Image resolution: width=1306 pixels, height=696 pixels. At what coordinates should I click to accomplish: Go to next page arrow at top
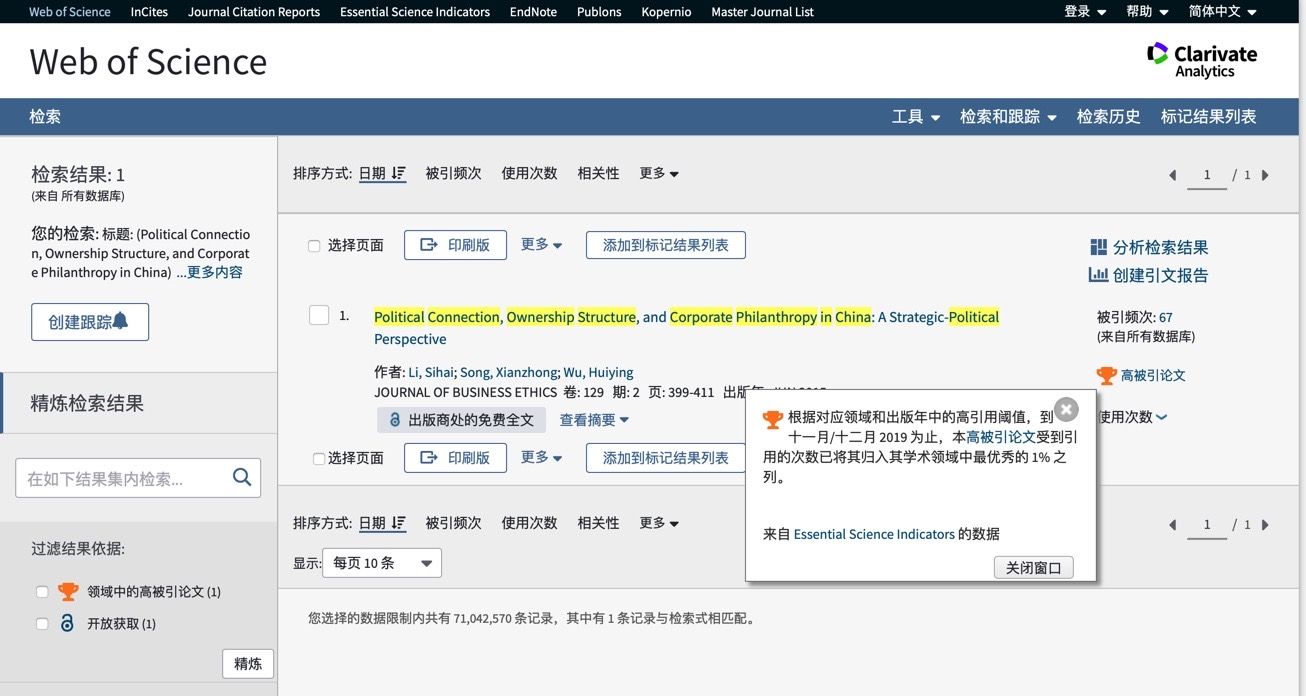(x=1265, y=175)
